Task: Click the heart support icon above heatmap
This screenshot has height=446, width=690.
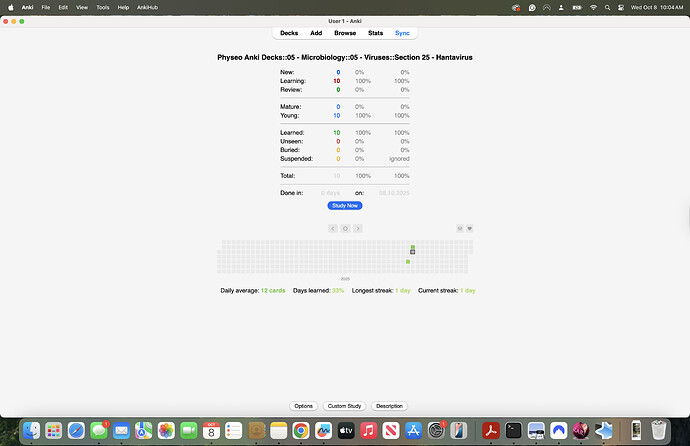Action: click(x=470, y=228)
